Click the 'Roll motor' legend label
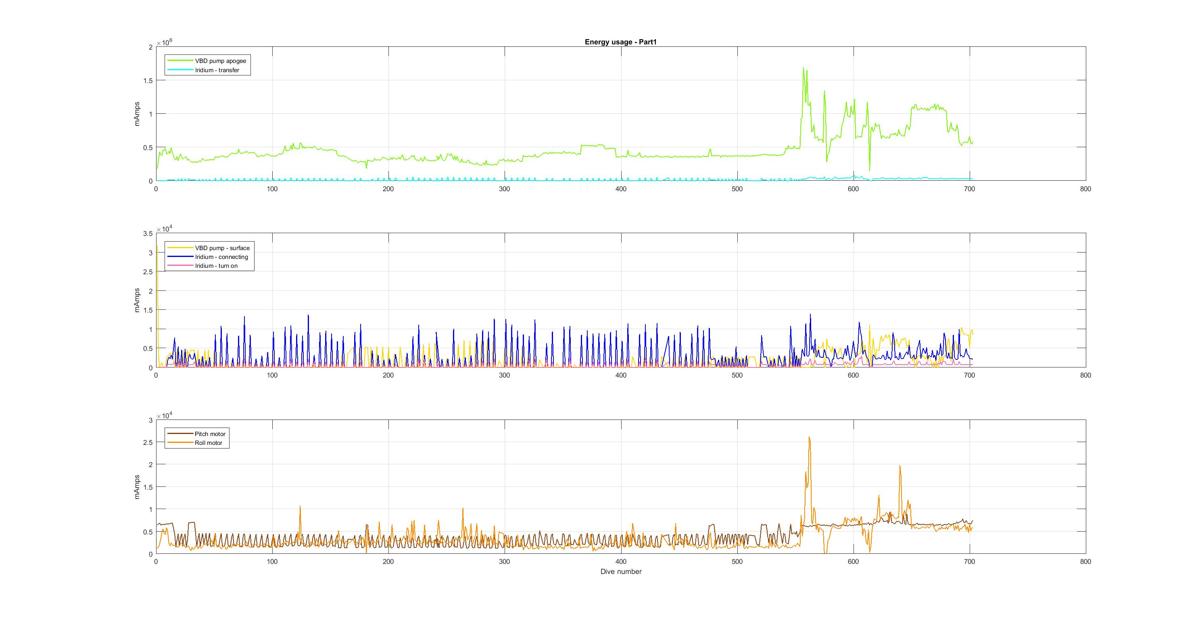Screen dimensions: 1200x622 [210, 442]
